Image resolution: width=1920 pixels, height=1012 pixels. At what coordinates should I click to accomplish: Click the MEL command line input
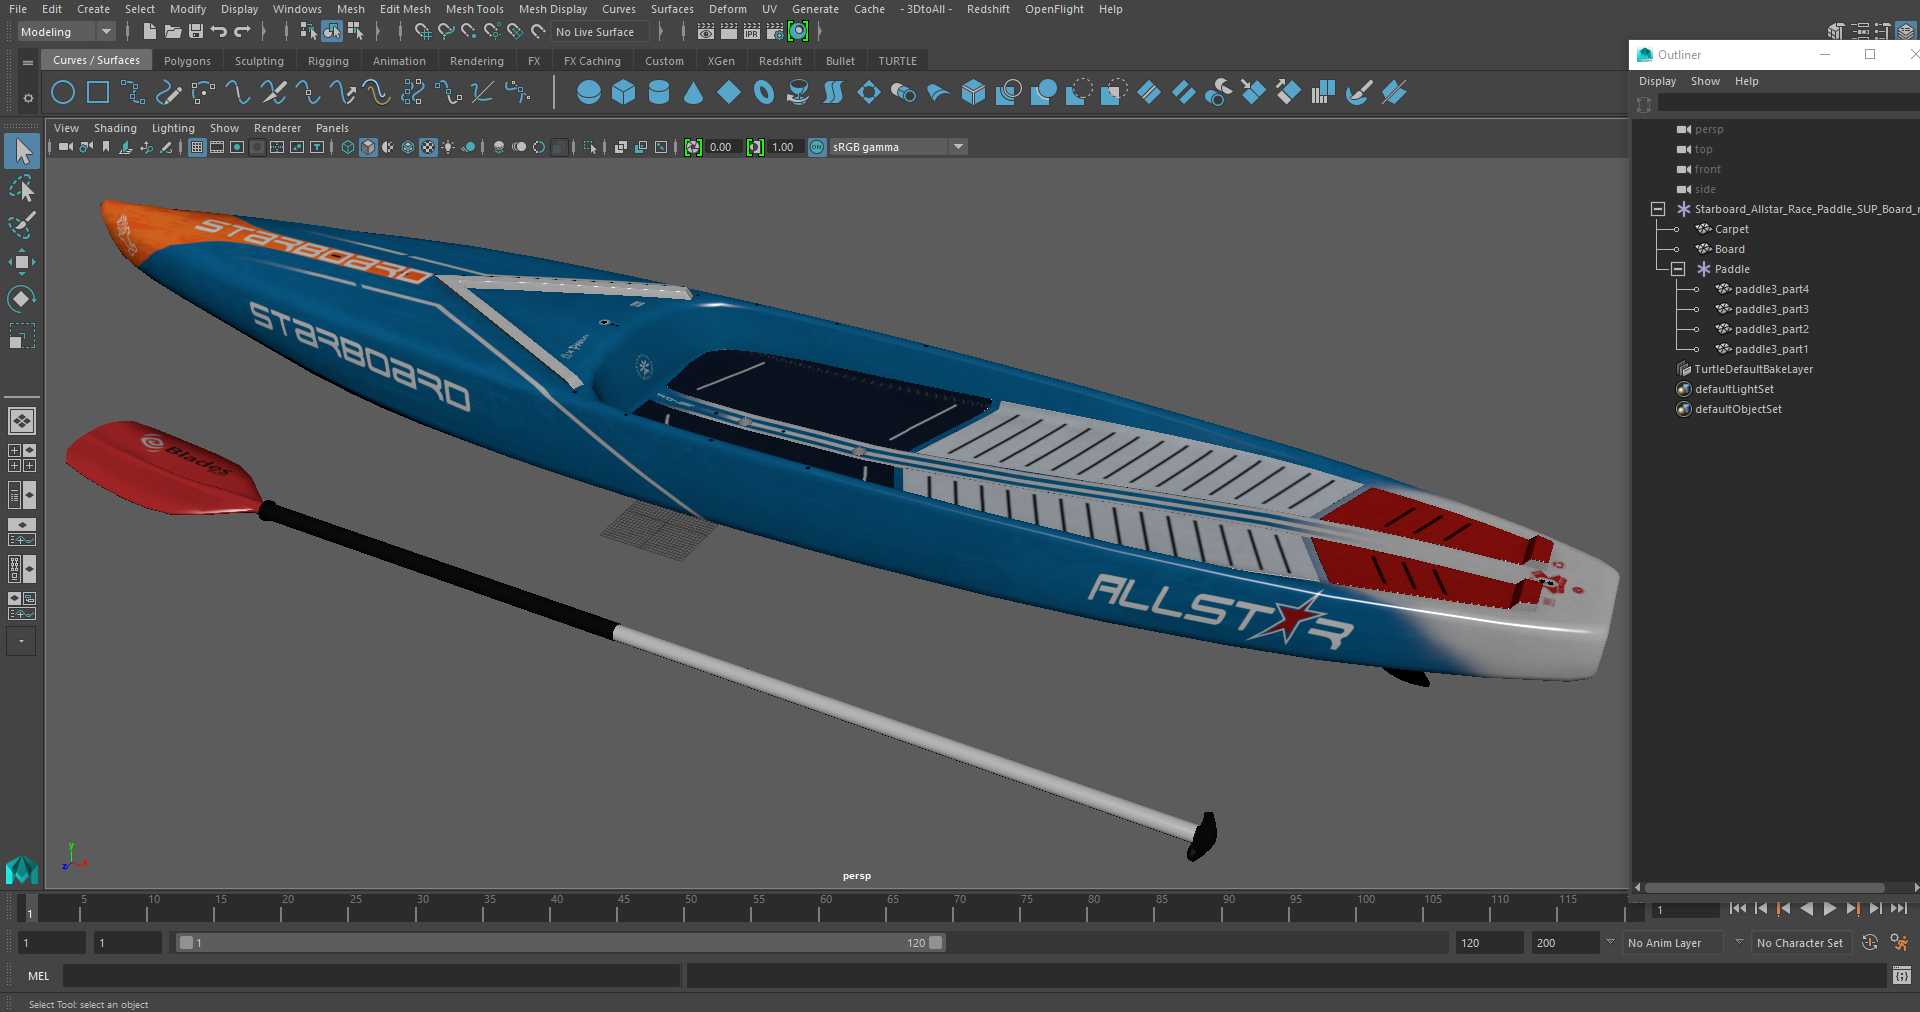371,976
